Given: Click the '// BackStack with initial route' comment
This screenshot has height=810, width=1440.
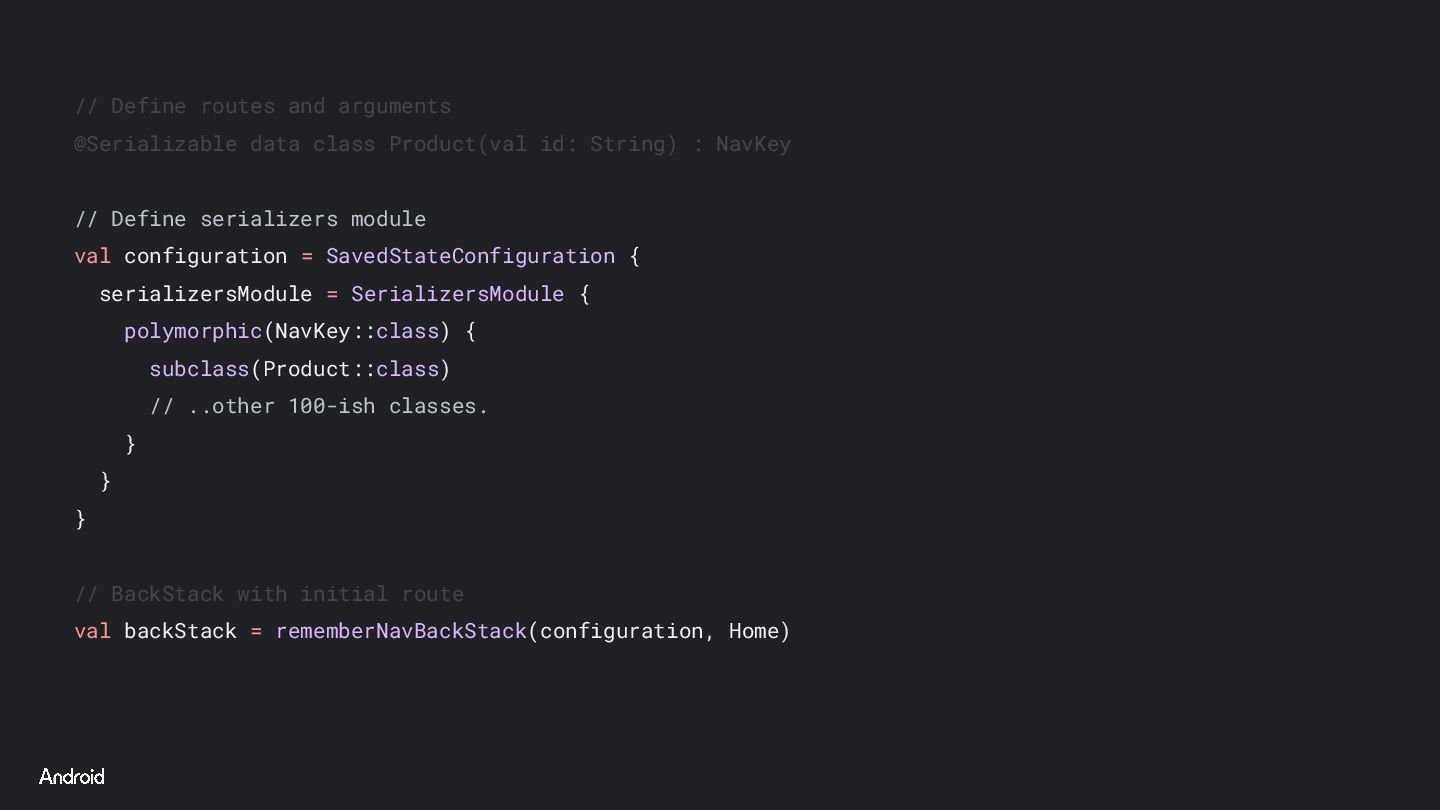Looking at the screenshot, I should (269, 594).
